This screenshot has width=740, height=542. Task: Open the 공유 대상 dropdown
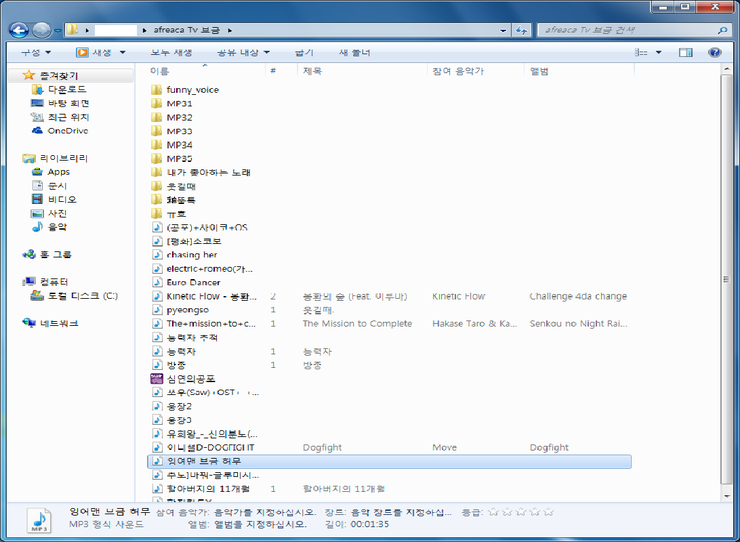click(x=243, y=52)
